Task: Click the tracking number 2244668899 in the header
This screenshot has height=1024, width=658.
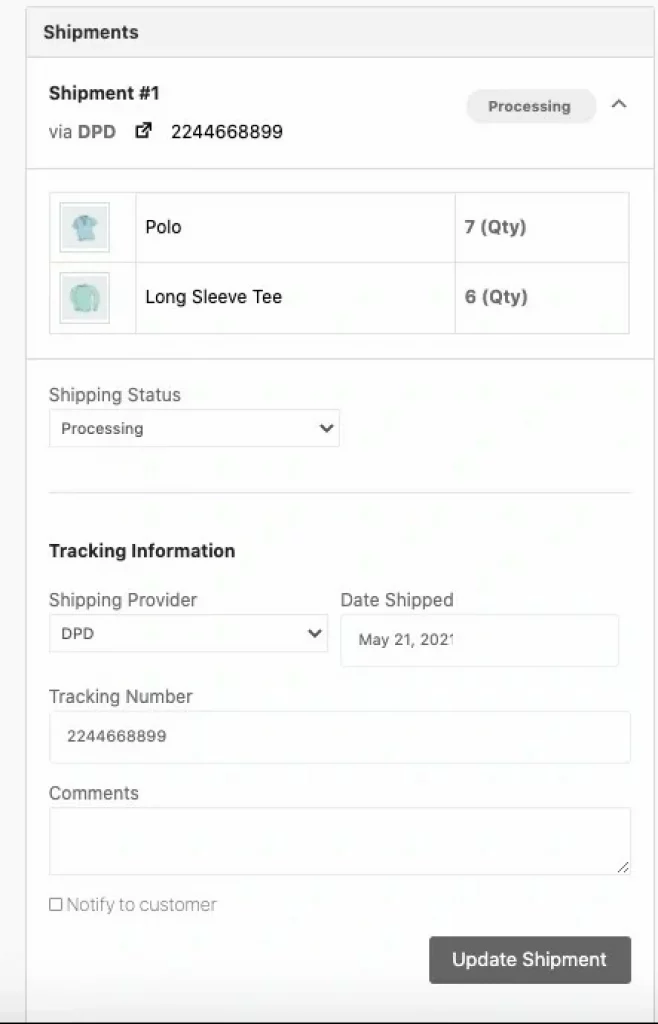Action: (x=227, y=132)
